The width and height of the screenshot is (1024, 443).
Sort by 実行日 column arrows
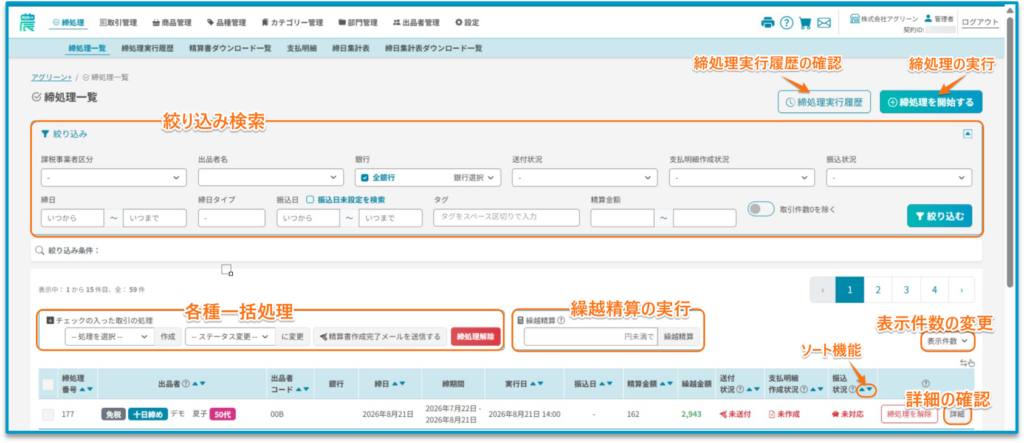click(x=537, y=384)
